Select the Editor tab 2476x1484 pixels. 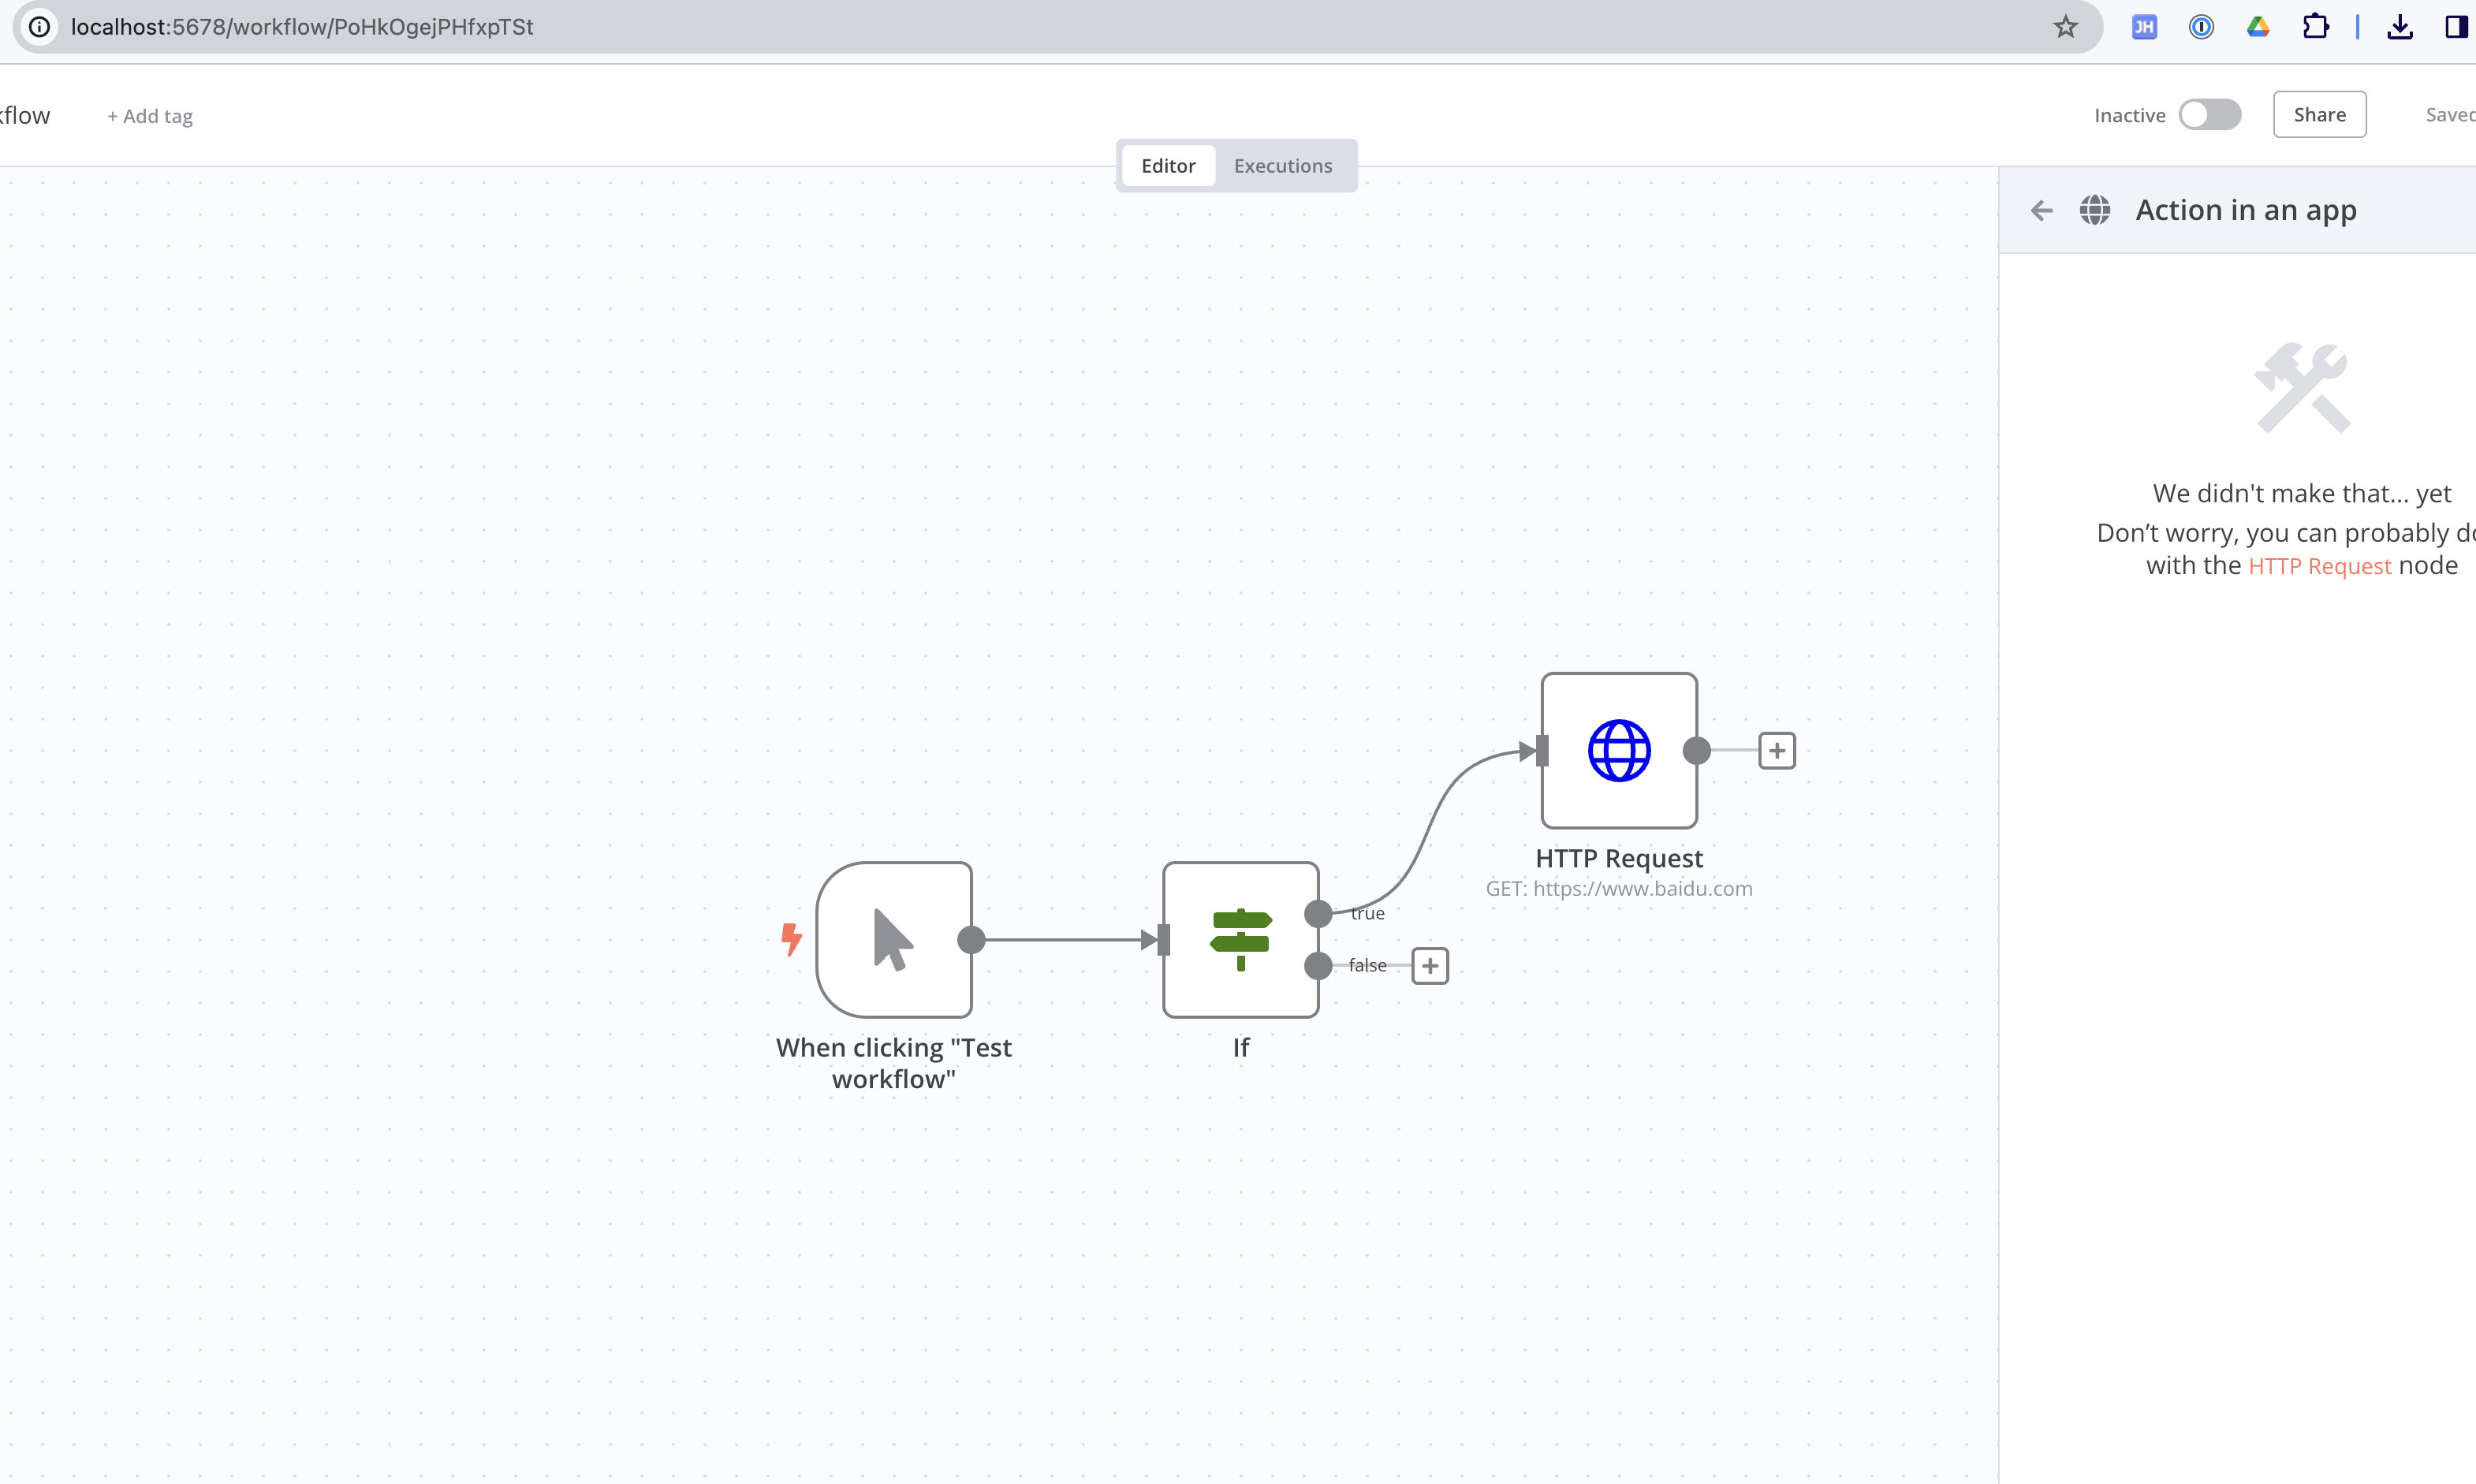tap(1167, 165)
